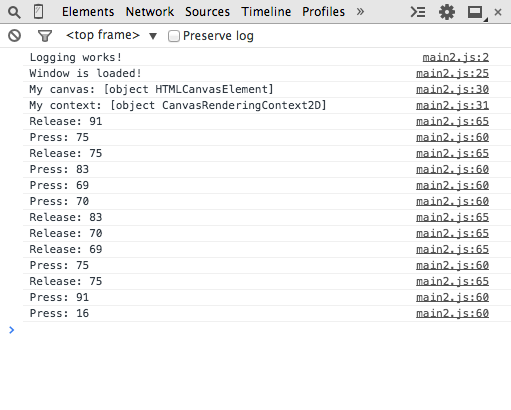
Task: Expand more tabs with the double chevron
Action: 360,12
